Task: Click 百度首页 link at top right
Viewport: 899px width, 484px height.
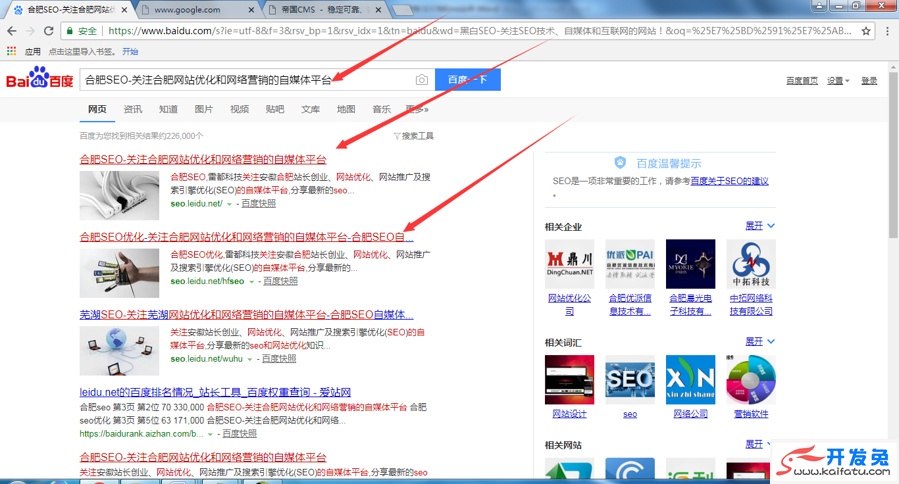Action: (x=802, y=81)
